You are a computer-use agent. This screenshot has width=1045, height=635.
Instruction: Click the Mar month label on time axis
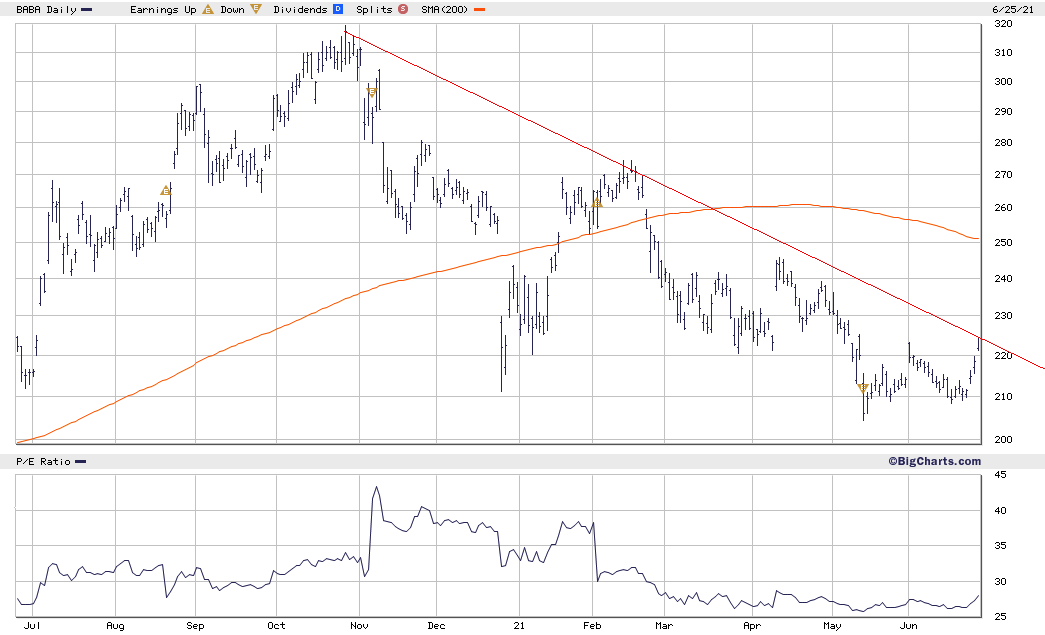tap(664, 626)
